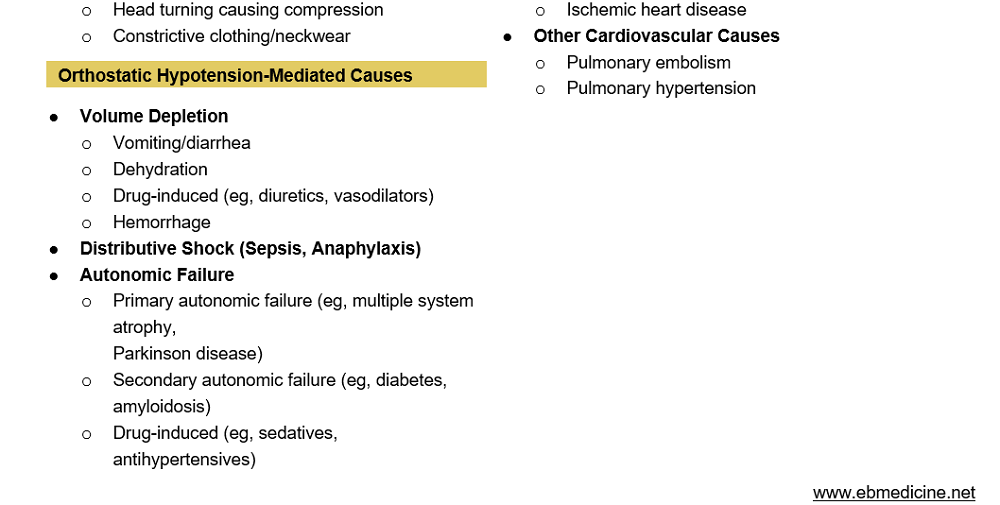Click the word antihypertensives
1000x505 pixels.
184,459
